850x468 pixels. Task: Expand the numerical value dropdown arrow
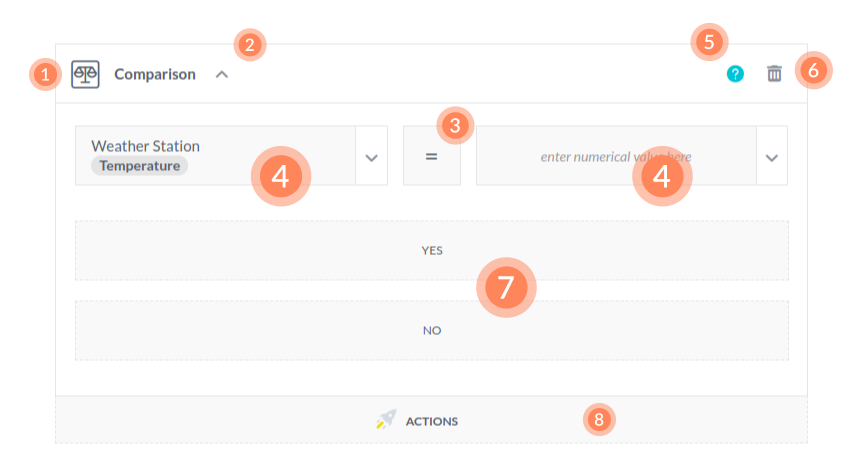point(771,156)
